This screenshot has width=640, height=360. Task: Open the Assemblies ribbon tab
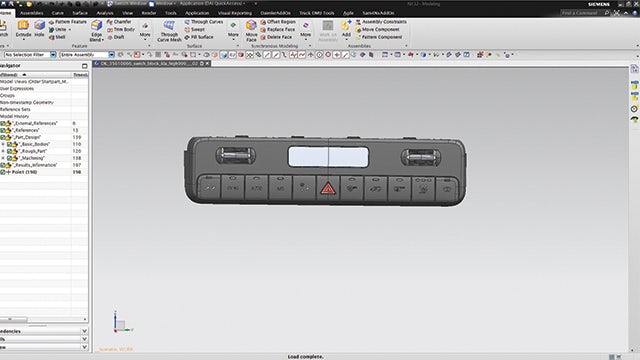(x=31, y=13)
